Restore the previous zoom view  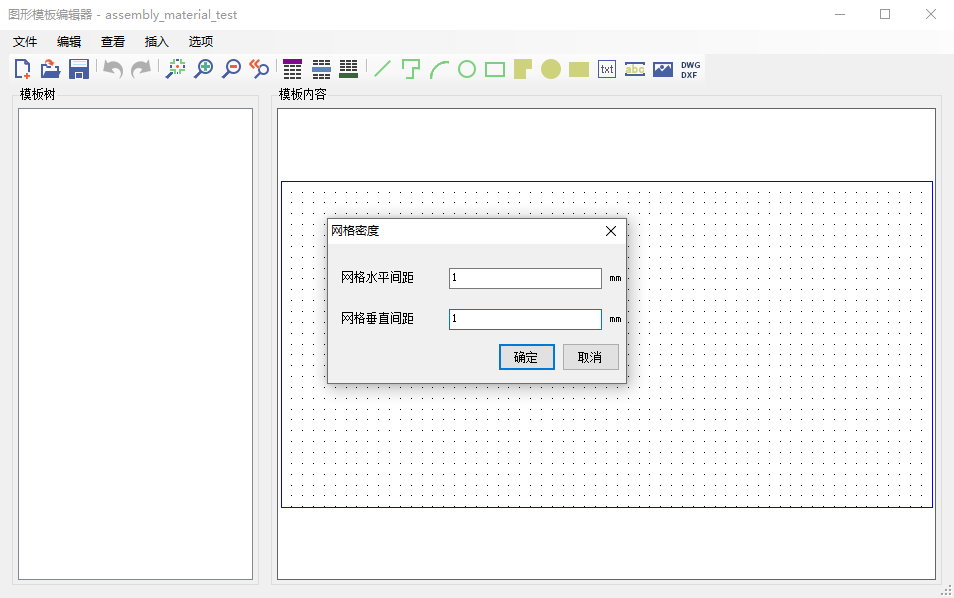260,69
